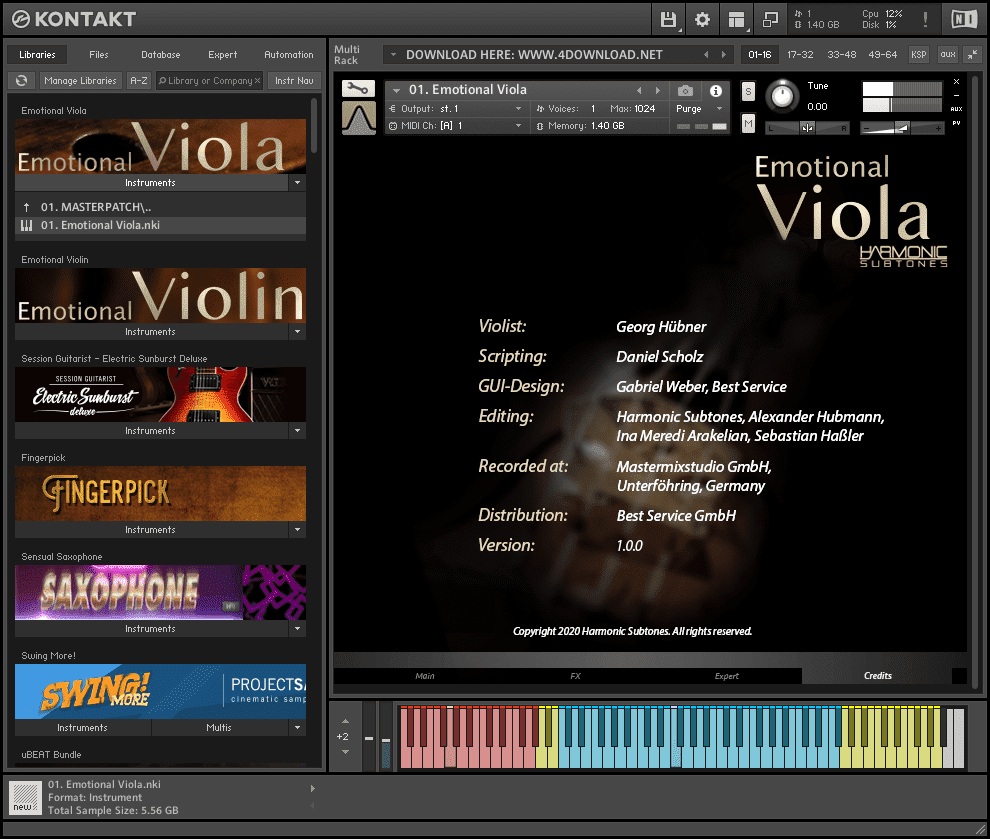Click the new instrument icon in info pane
Screen dimensions: 990x839
[26, 797]
